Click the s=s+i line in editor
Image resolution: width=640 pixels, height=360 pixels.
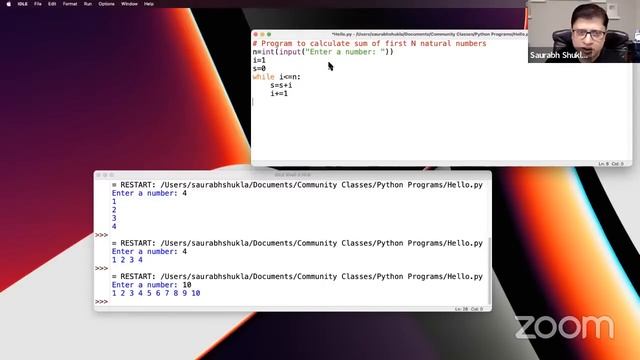click(281, 85)
